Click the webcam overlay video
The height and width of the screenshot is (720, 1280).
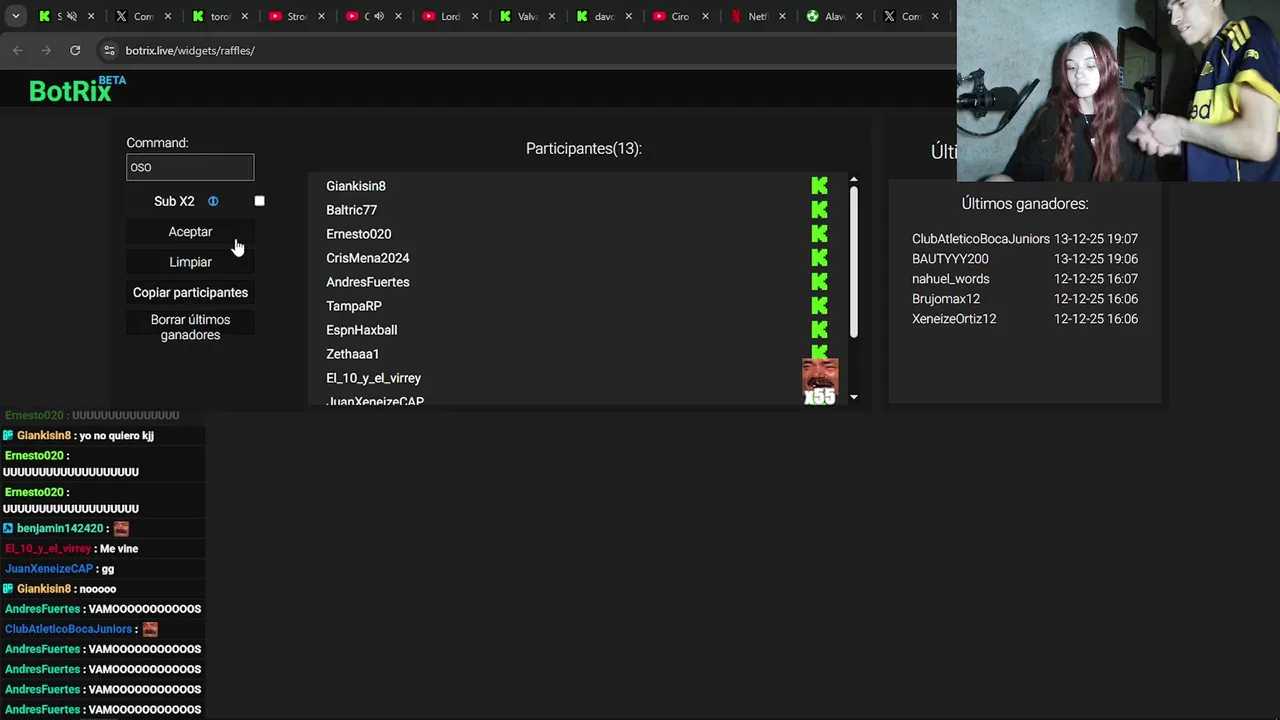[x=1118, y=91]
